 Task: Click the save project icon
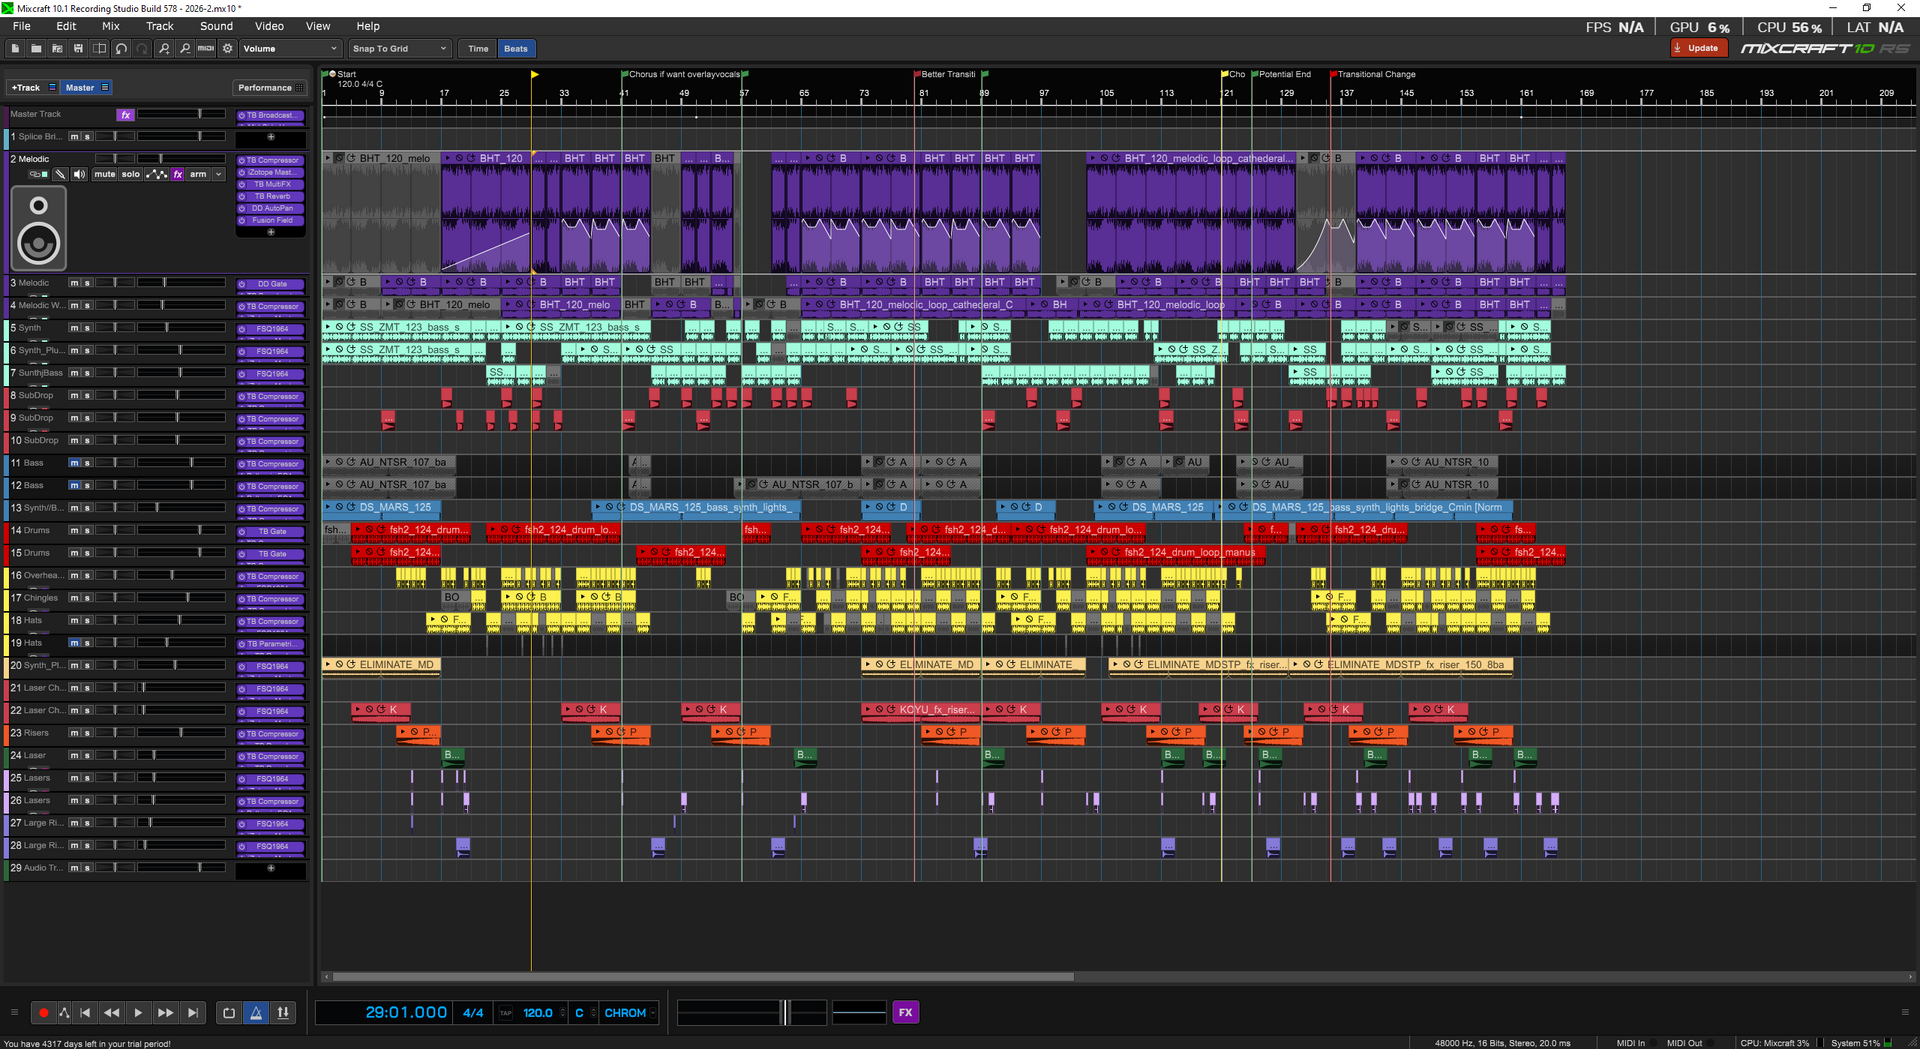78,49
